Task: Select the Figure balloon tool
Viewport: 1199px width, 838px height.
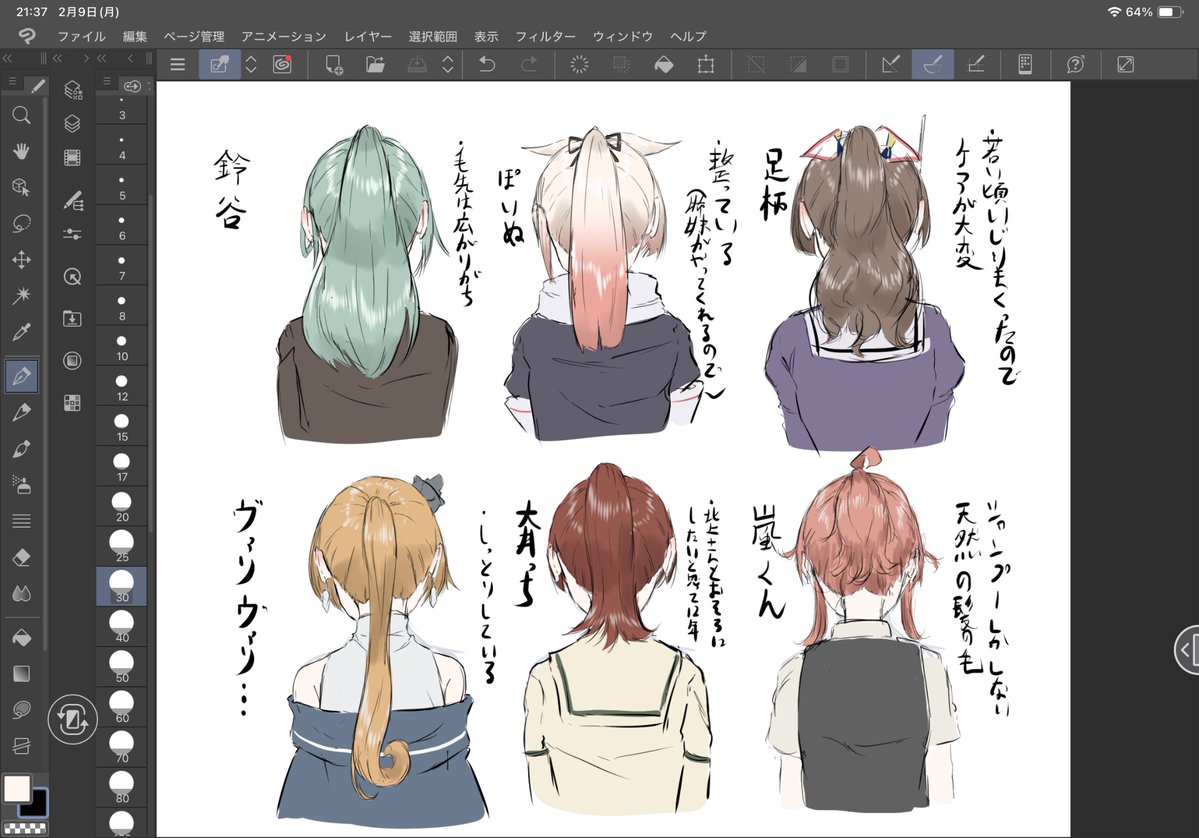Action: pyautogui.click(x=21, y=710)
